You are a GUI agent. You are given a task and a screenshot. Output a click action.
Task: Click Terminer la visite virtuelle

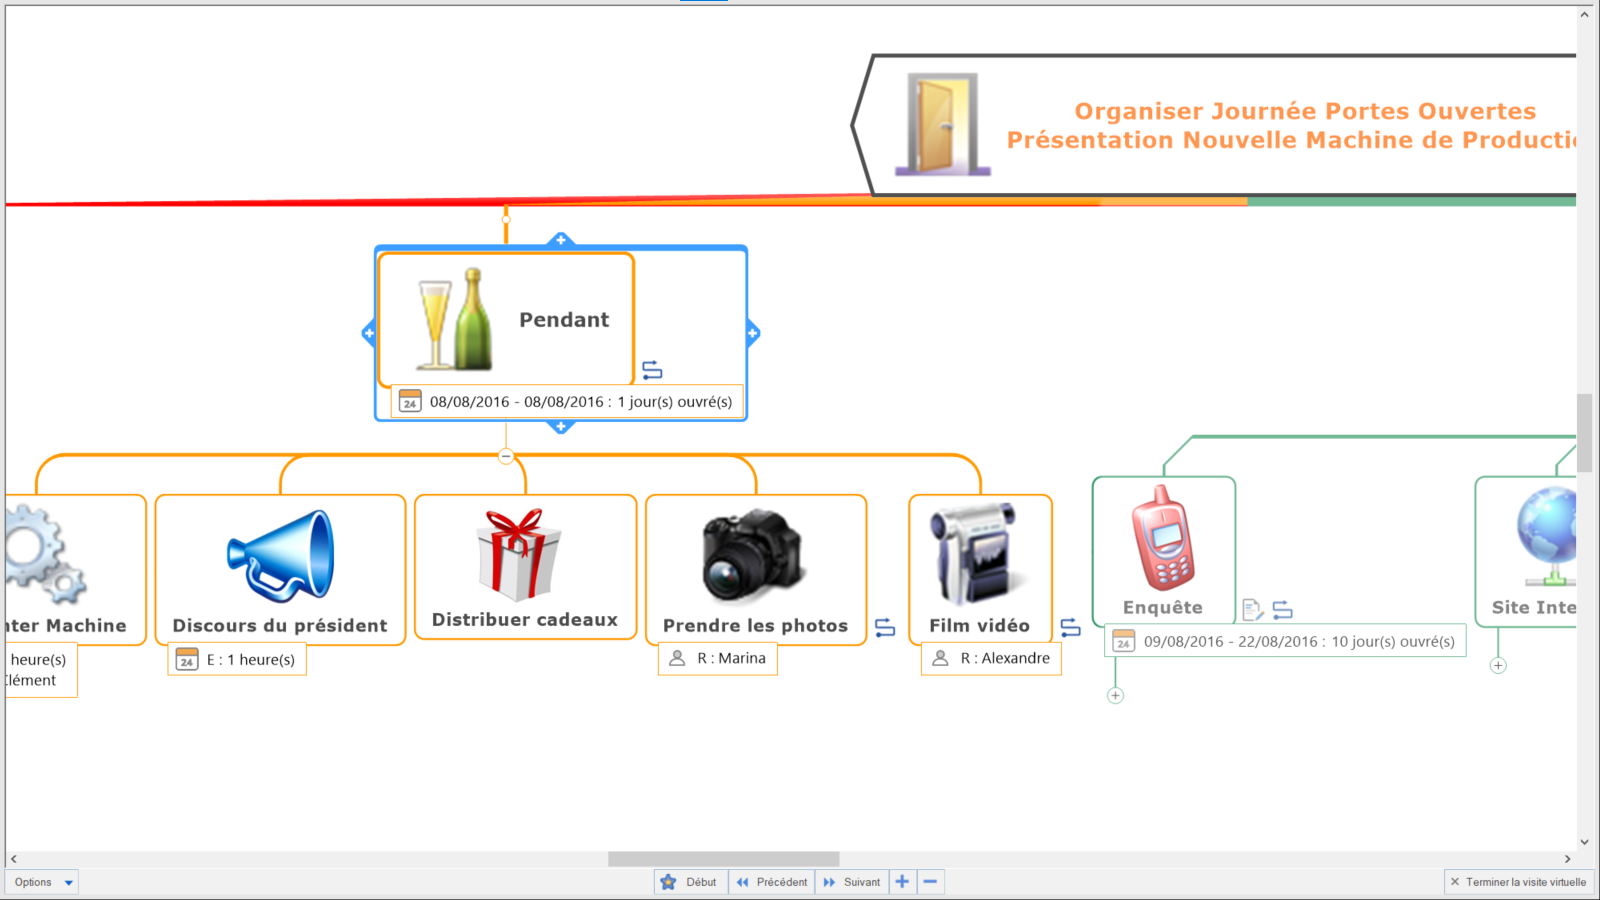click(1517, 882)
